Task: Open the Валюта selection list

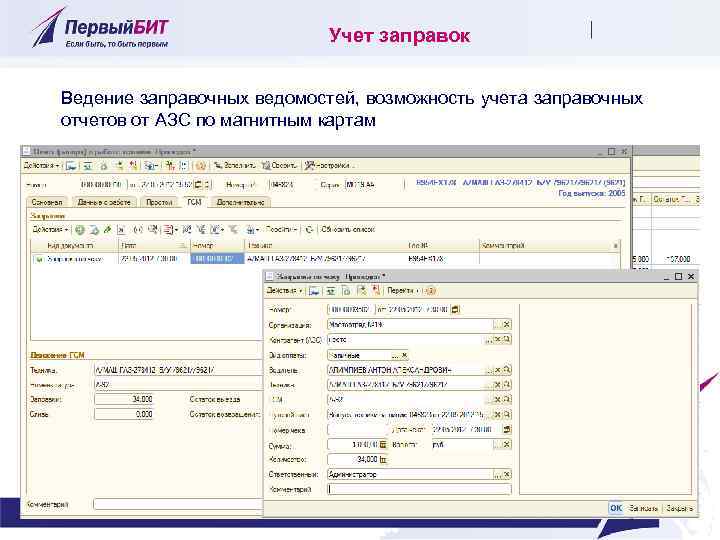Action: tap(497, 444)
